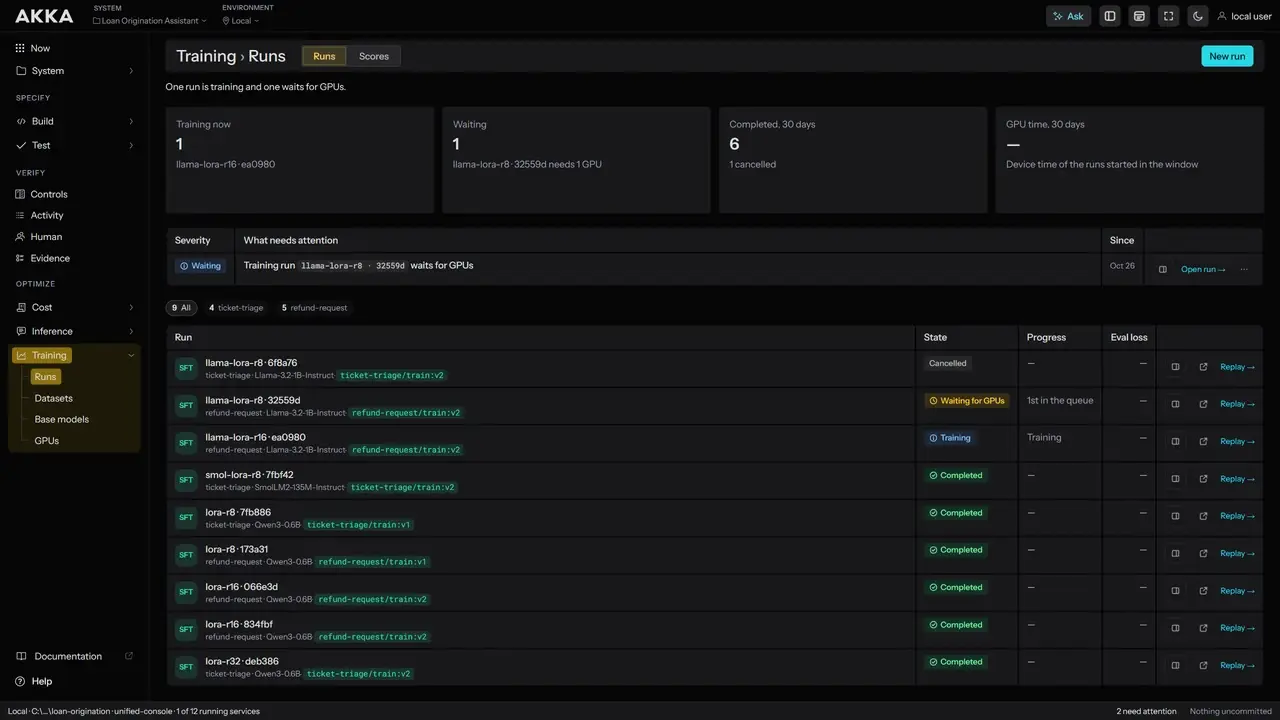1280x720 pixels.
Task: Open lora-r16·834fbf in a new window
Action: coord(1203,628)
